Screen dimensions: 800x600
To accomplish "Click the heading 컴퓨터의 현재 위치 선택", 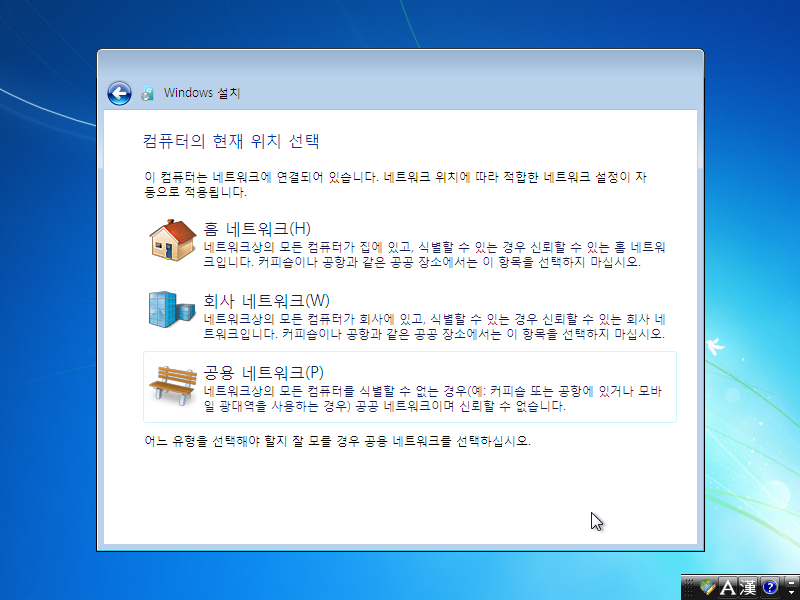I will click(x=231, y=141).
